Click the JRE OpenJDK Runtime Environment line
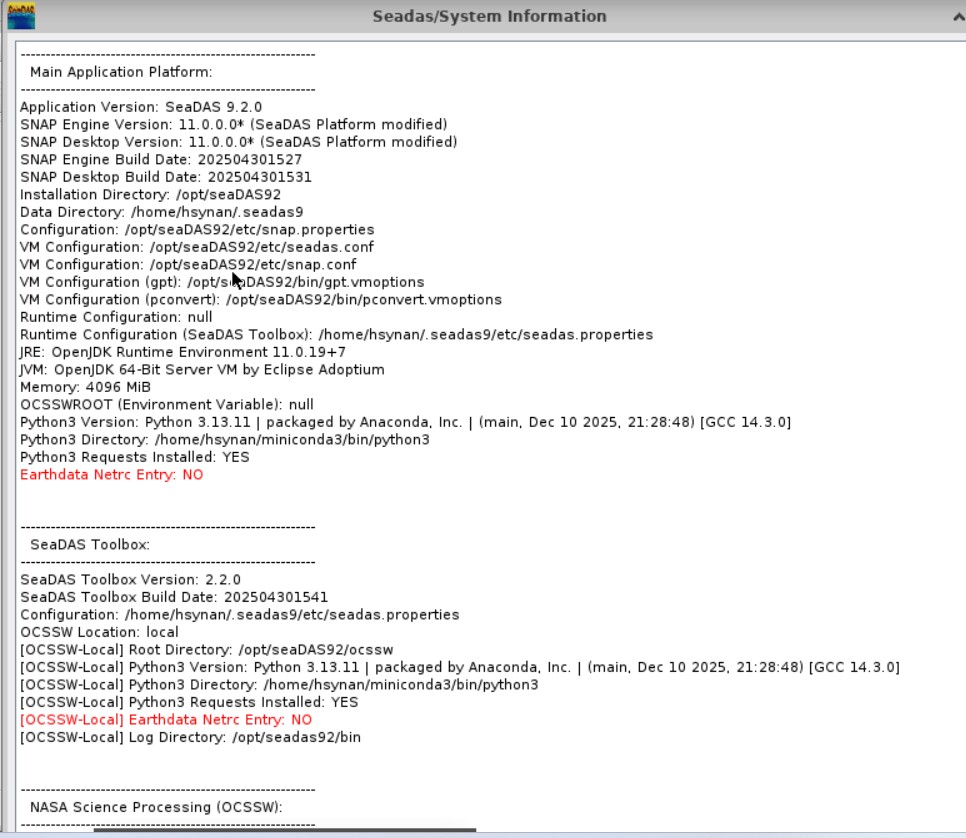 pos(183,352)
